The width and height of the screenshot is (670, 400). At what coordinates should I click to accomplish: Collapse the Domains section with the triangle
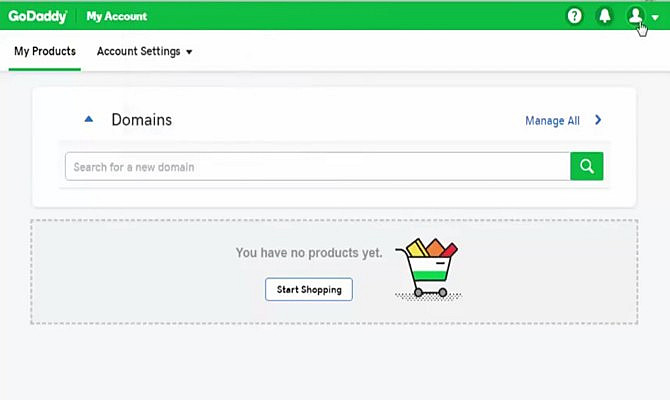(89, 120)
